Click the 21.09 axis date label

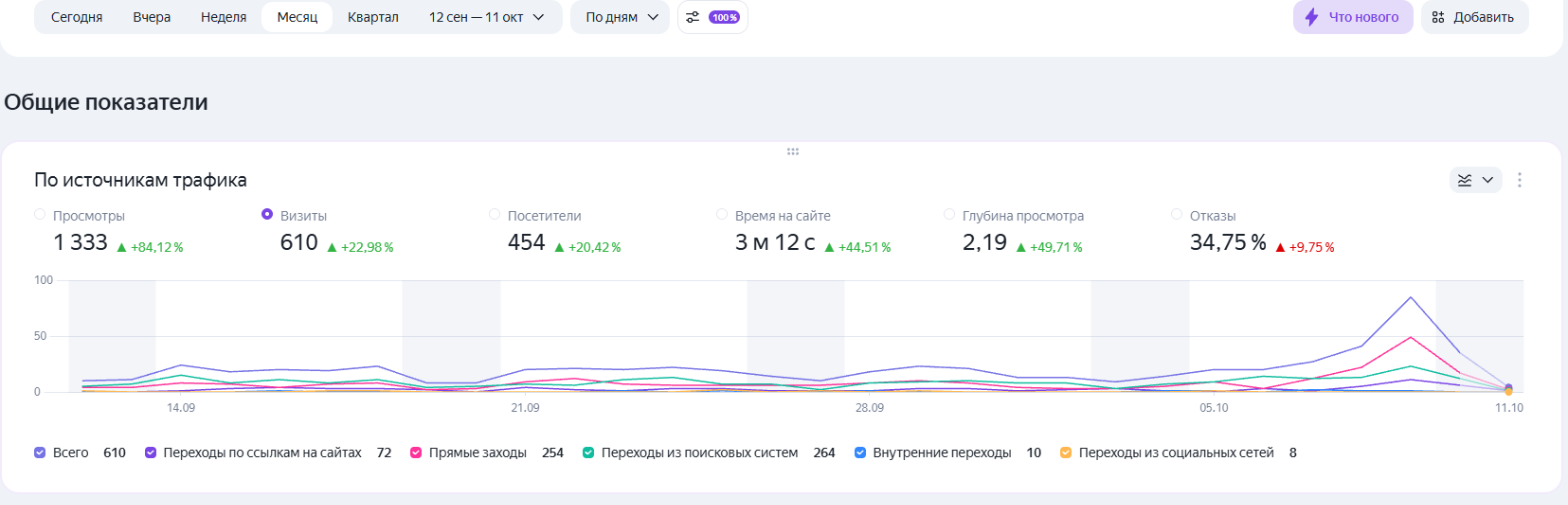tap(525, 408)
